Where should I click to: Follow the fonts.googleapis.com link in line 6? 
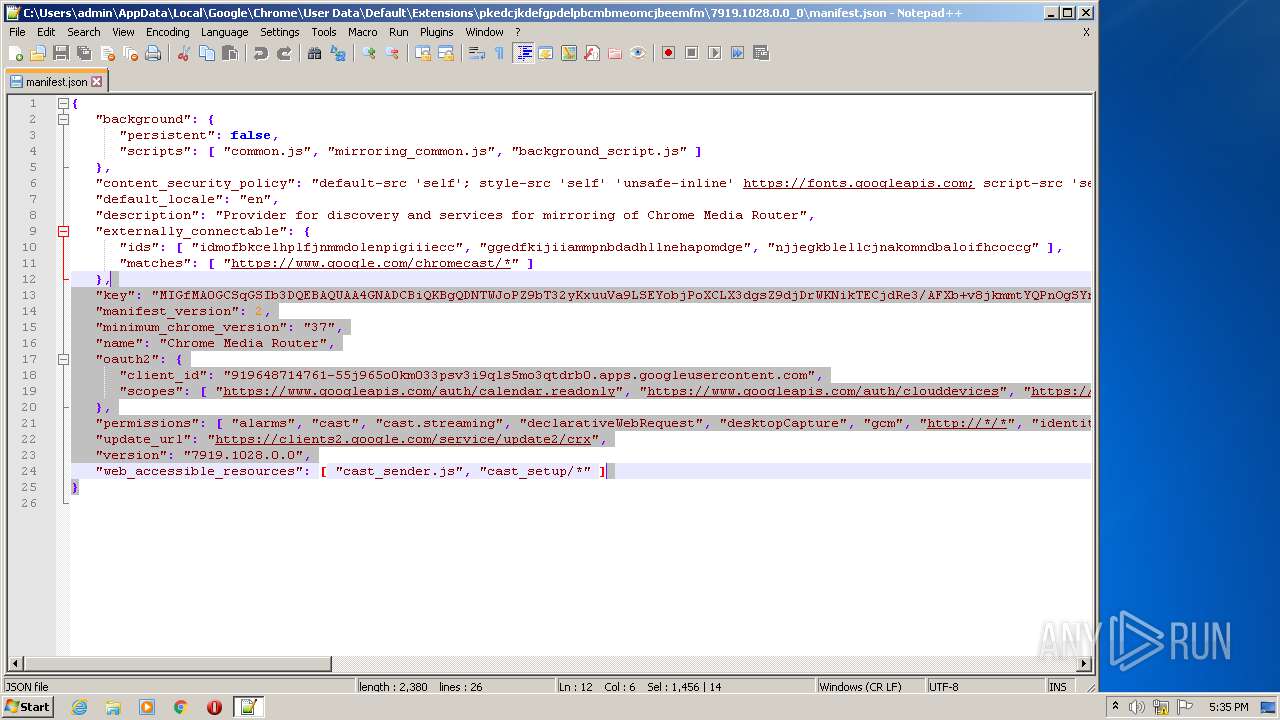click(859, 183)
